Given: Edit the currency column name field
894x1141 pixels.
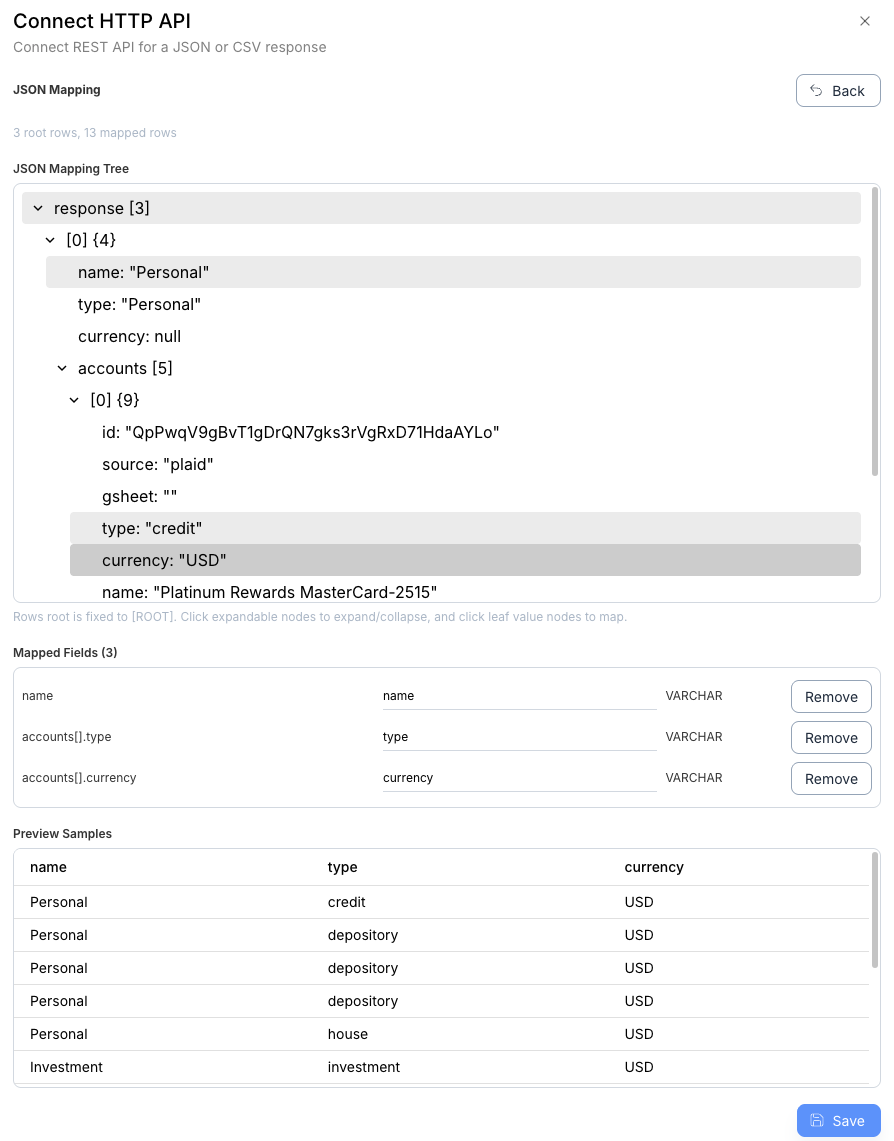Looking at the screenshot, I should [518, 778].
